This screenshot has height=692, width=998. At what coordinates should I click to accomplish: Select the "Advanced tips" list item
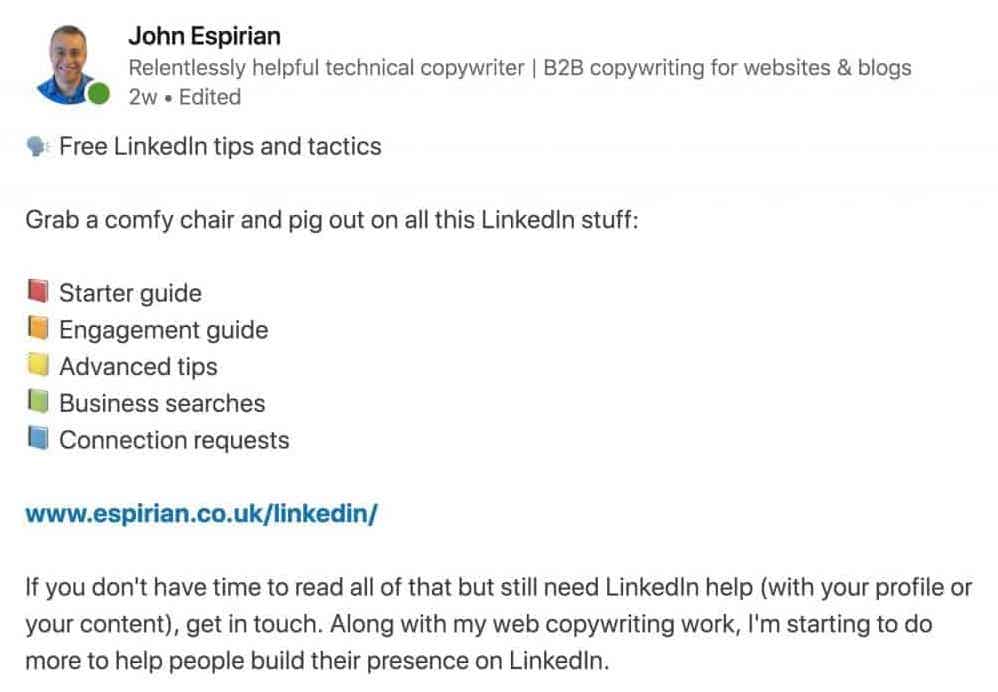click(138, 367)
